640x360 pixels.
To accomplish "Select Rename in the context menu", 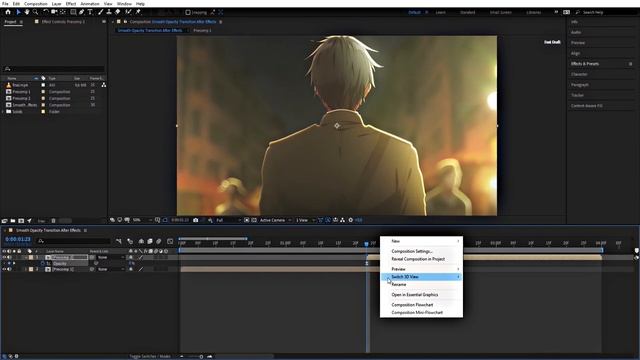I will 399,284.
